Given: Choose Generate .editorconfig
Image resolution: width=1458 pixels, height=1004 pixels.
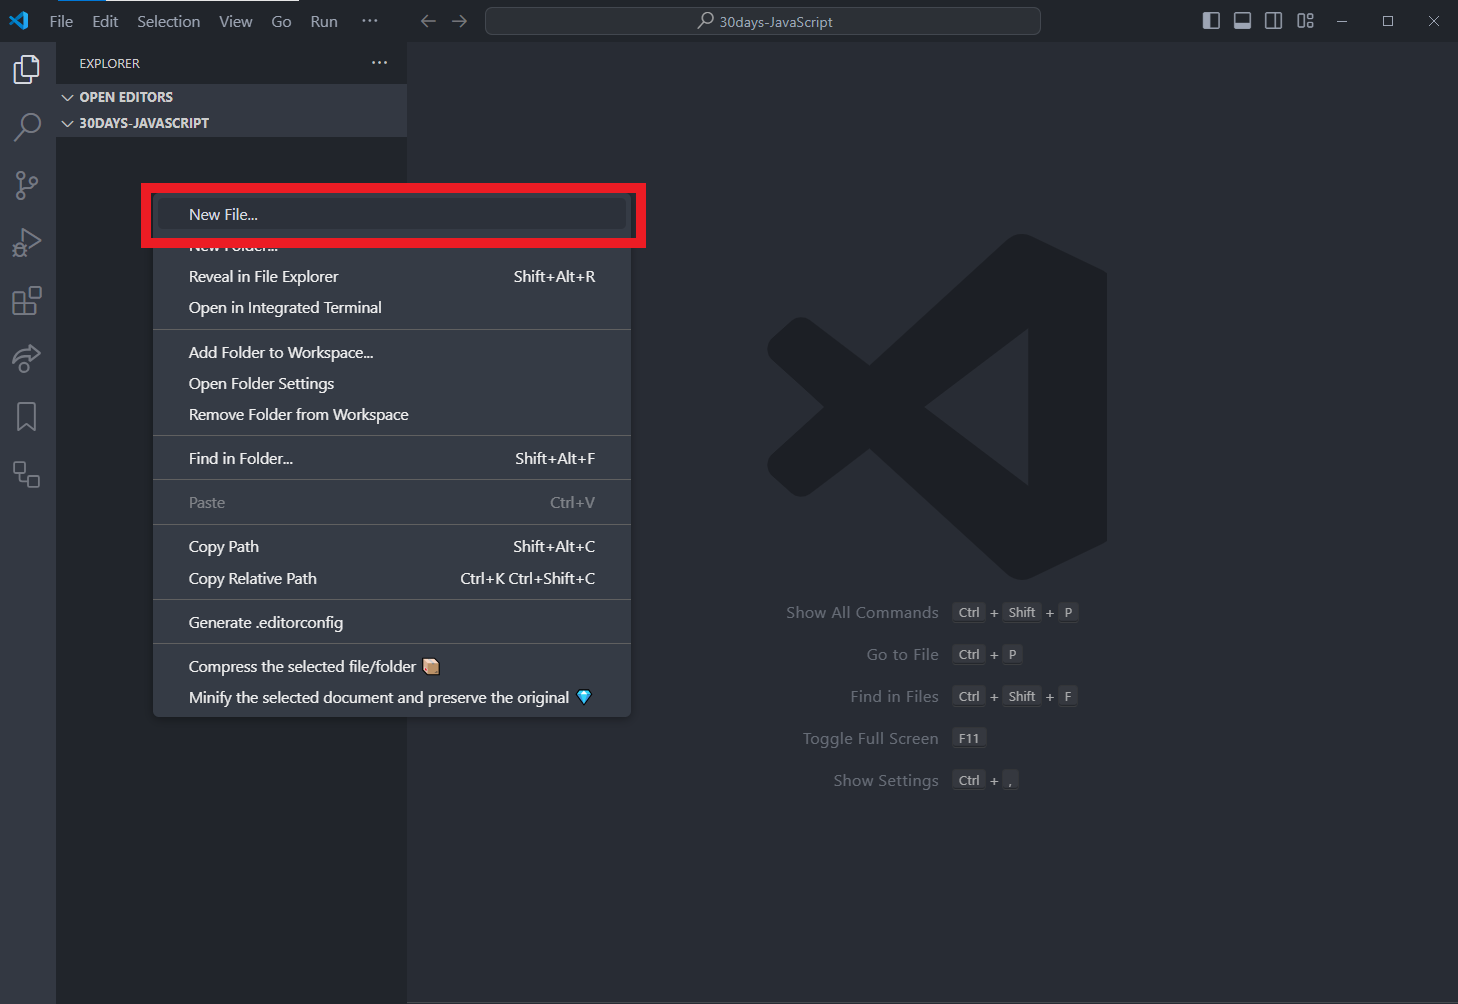Looking at the screenshot, I should coord(392,623).
